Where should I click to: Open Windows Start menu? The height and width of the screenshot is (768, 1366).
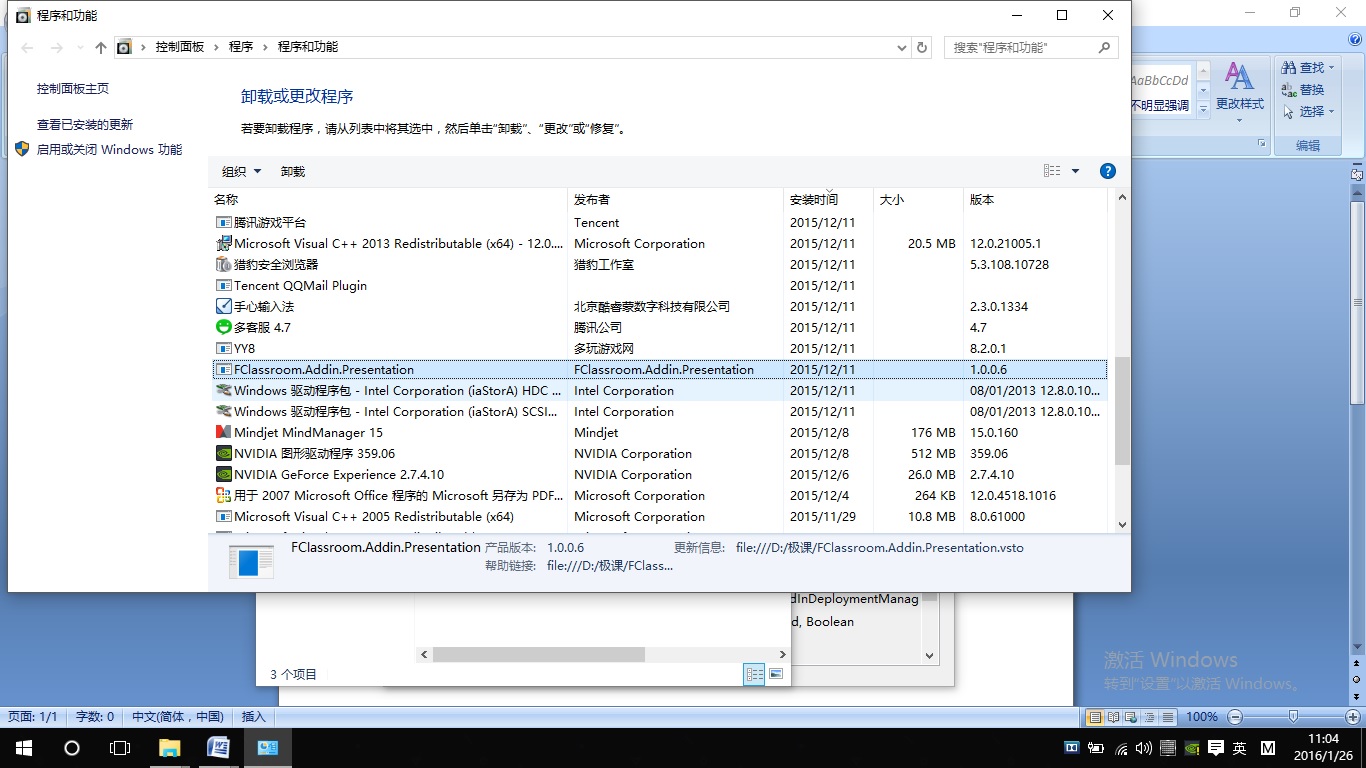coord(23,748)
